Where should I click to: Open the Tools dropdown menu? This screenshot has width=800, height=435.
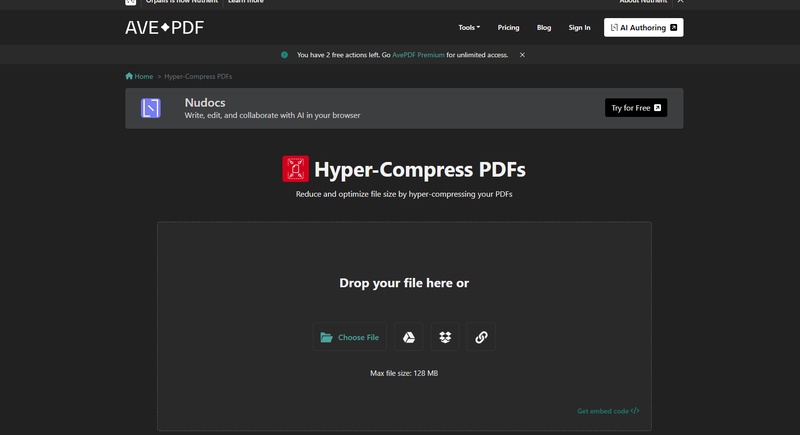pos(469,28)
